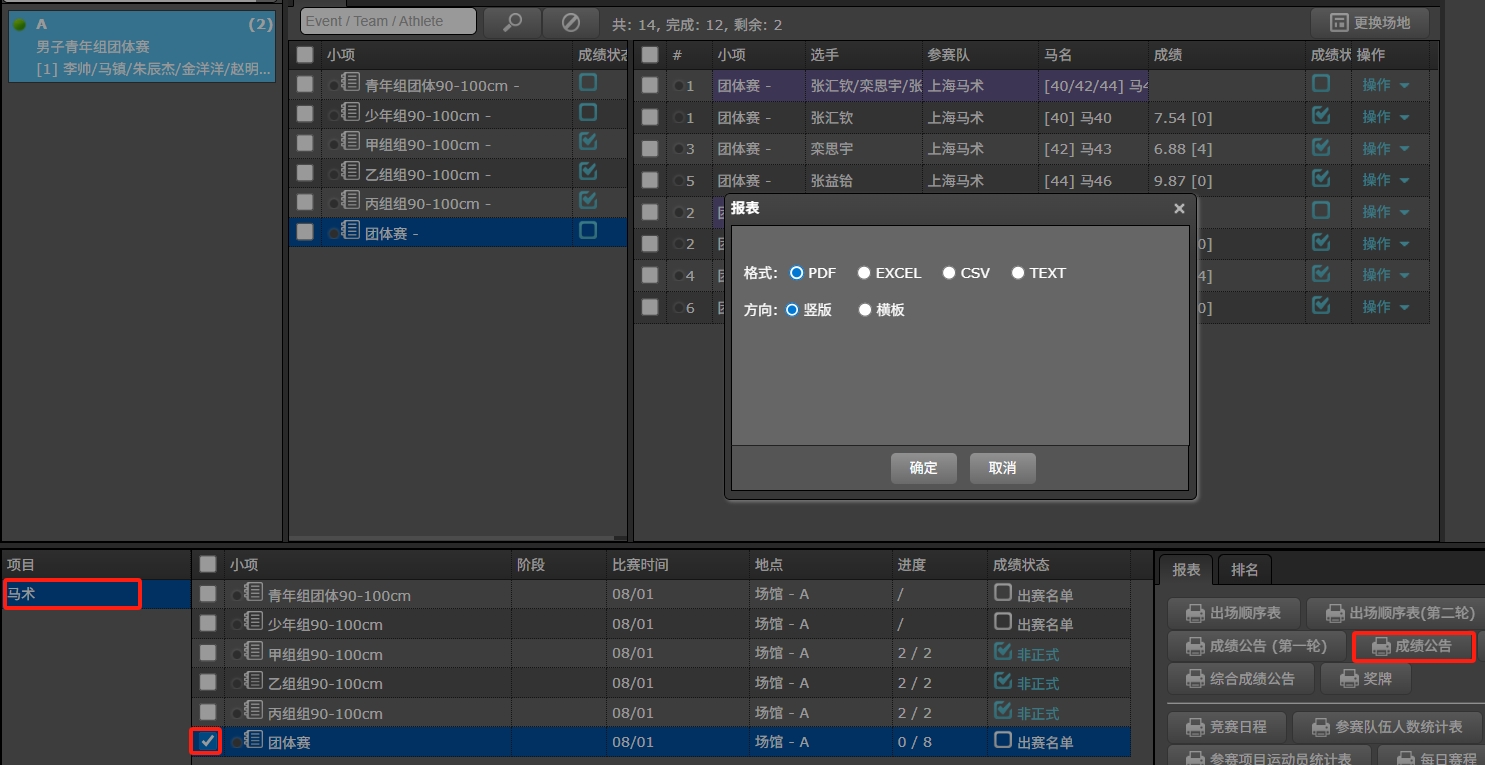Switch to the 排名 tab
The image size is (1485, 765).
pos(1244,570)
